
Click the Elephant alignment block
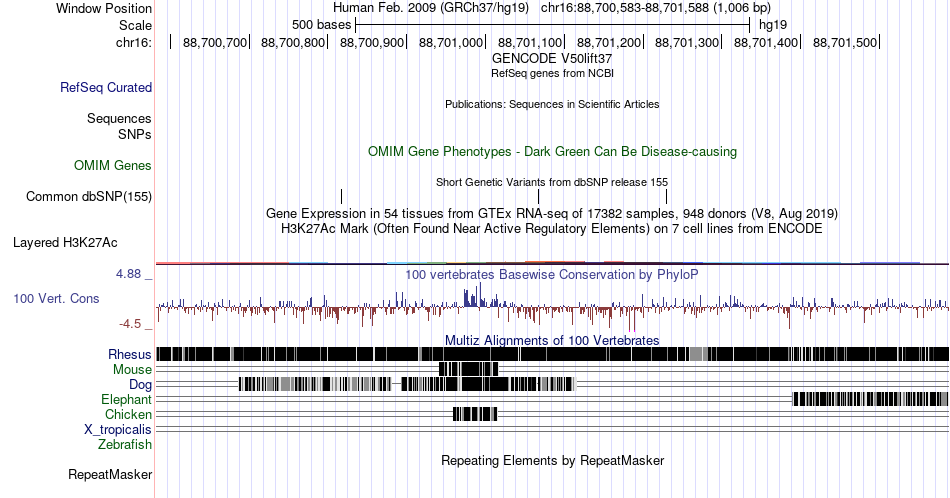tap(871, 399)
